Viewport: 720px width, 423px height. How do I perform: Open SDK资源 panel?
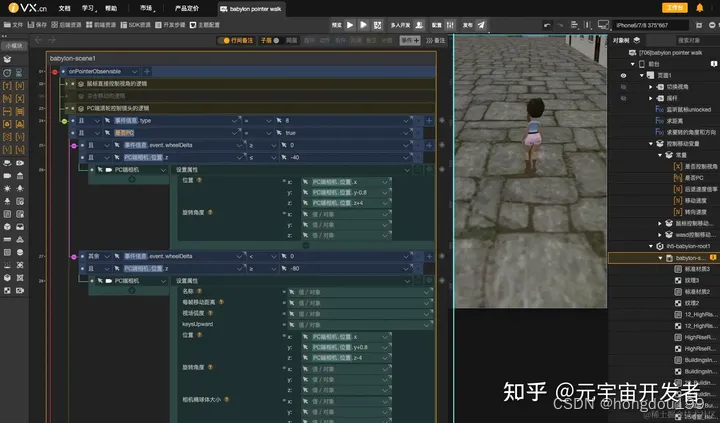(x=135, y=25)
